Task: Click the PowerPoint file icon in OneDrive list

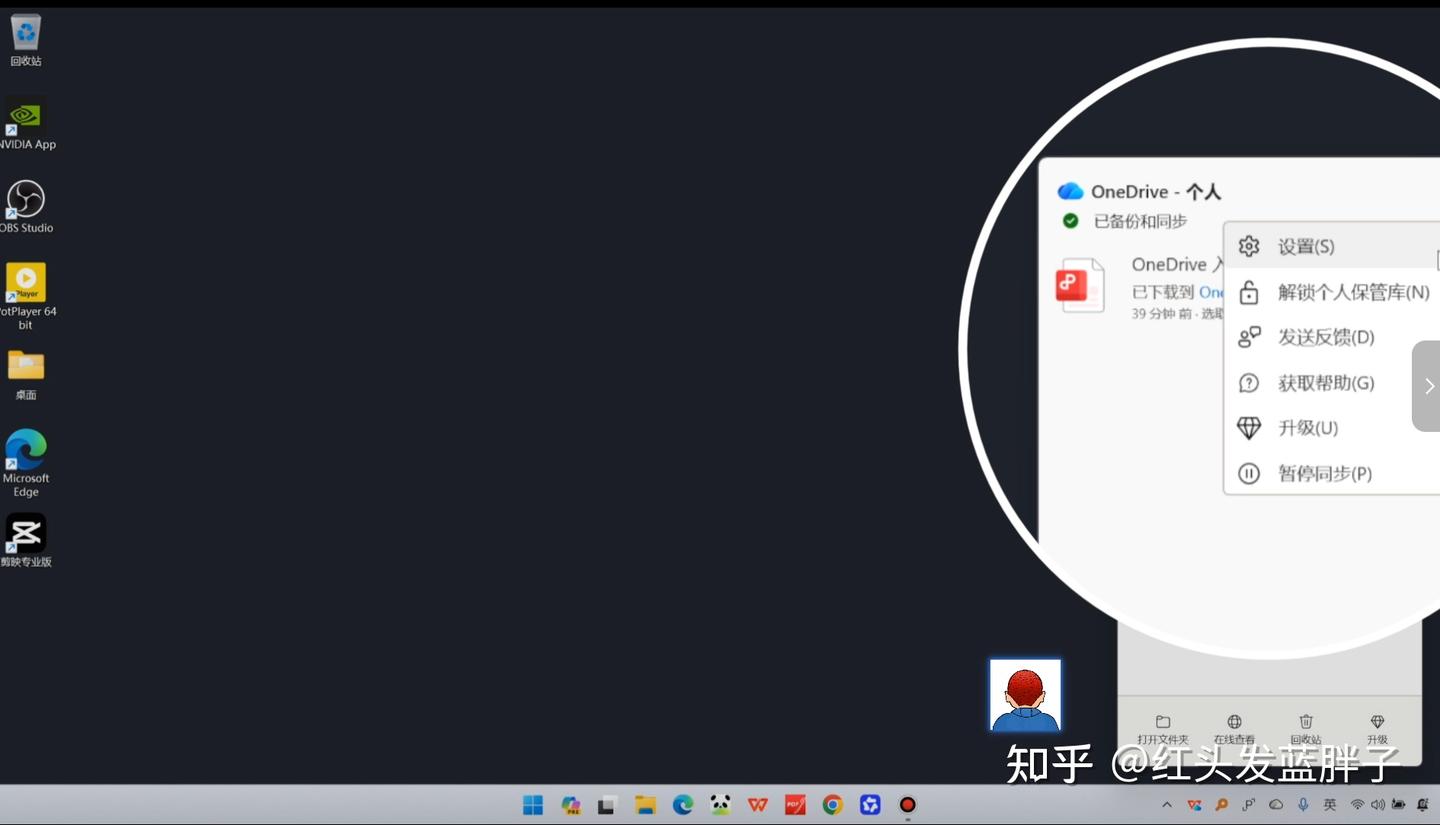Action: [x=1080, y=285]
